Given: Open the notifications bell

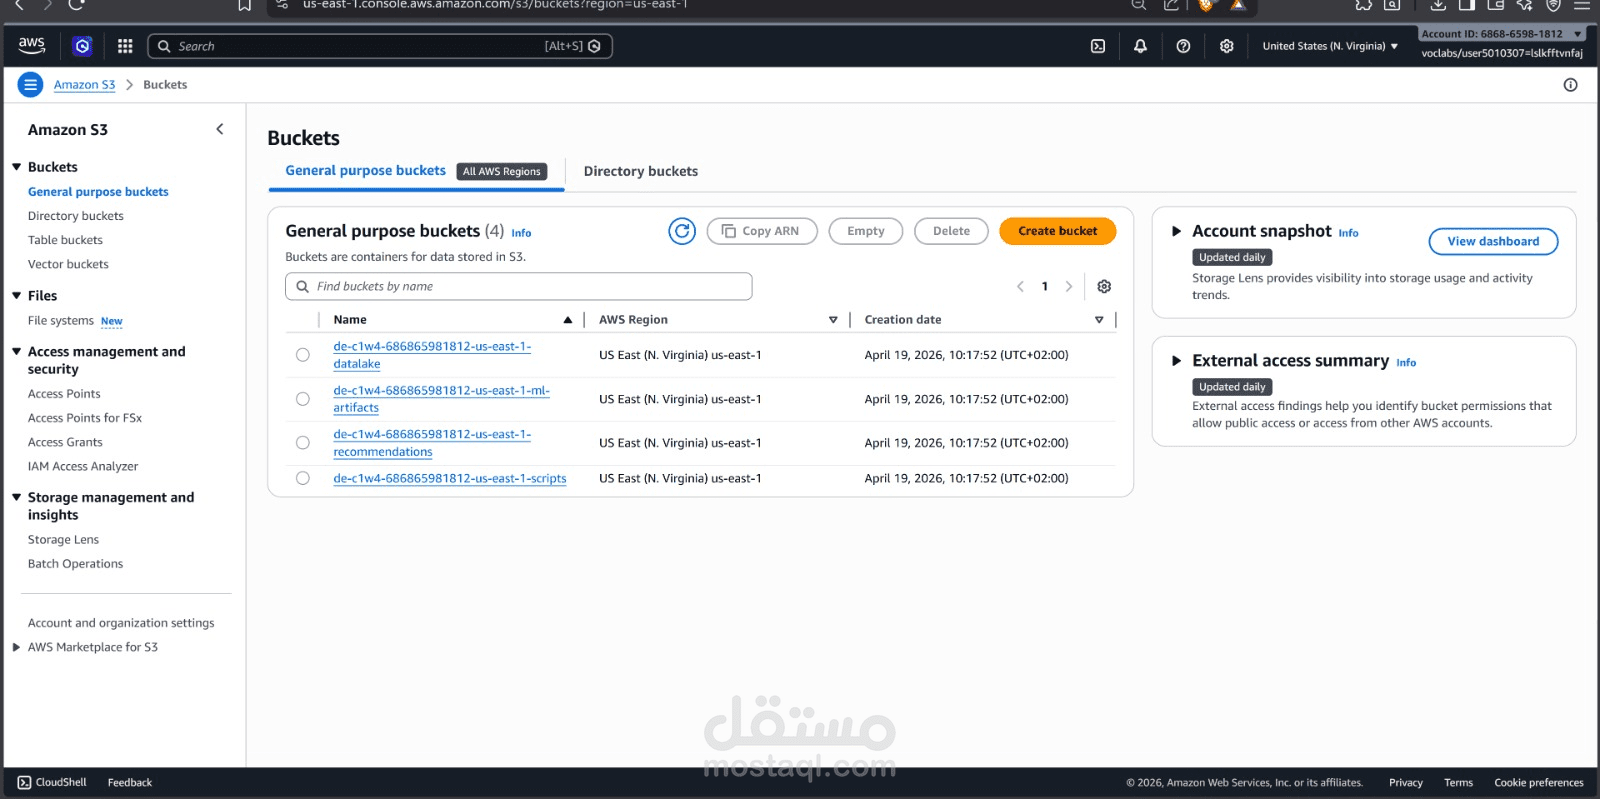Looking at the screenshot, I should coord(1140,46).
